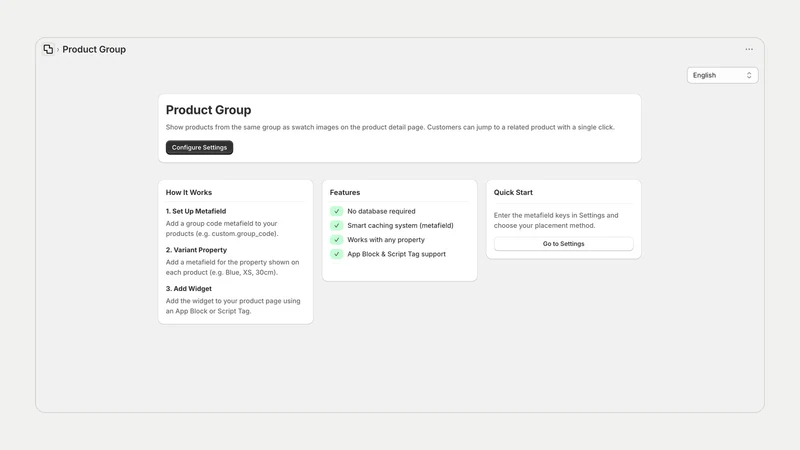Click the Configure Settings button

(199, 147)
